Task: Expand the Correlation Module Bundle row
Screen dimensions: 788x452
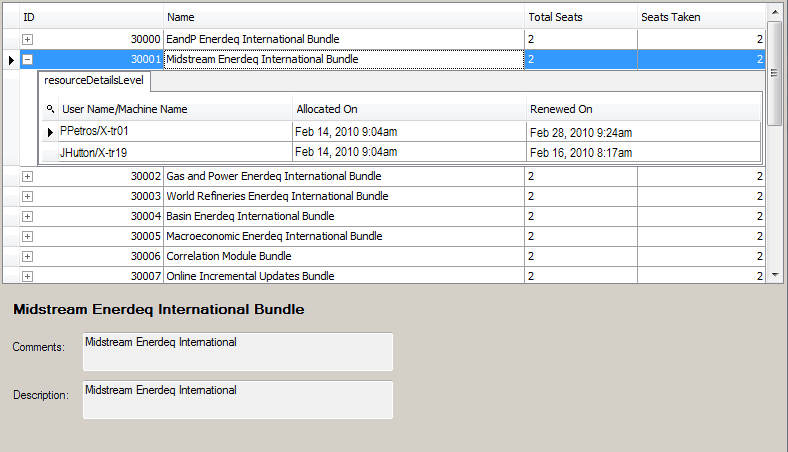Action: [x=27, y=256]
